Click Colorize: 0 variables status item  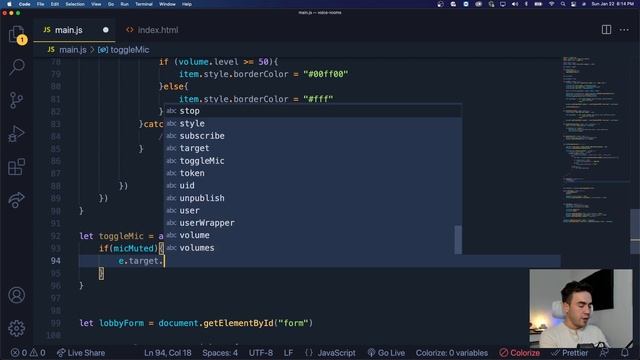(x=452, y=353)
